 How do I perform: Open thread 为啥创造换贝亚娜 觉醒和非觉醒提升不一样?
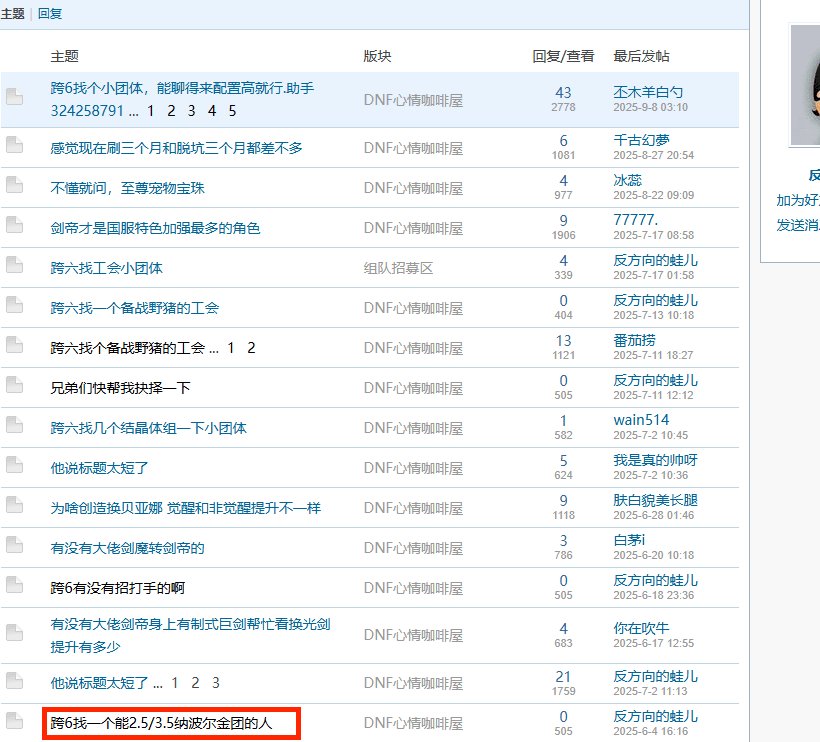tap(185, 508)
